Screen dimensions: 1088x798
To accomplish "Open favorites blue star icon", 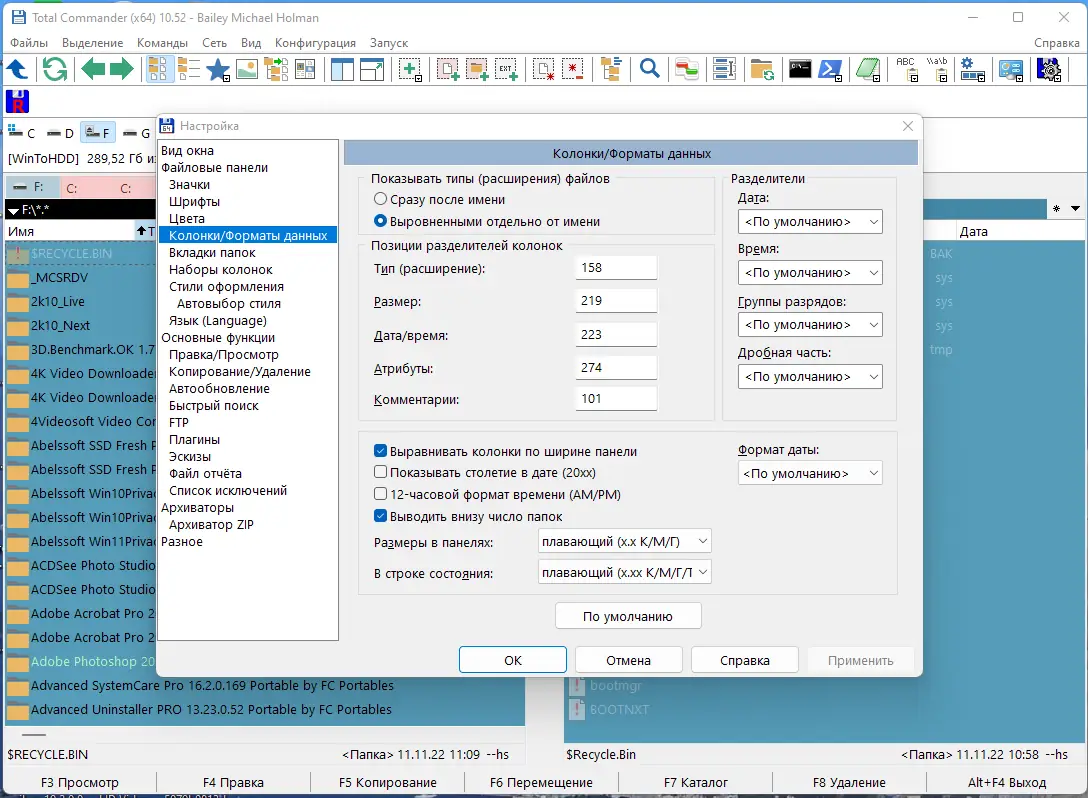I will tap(218, 69).
